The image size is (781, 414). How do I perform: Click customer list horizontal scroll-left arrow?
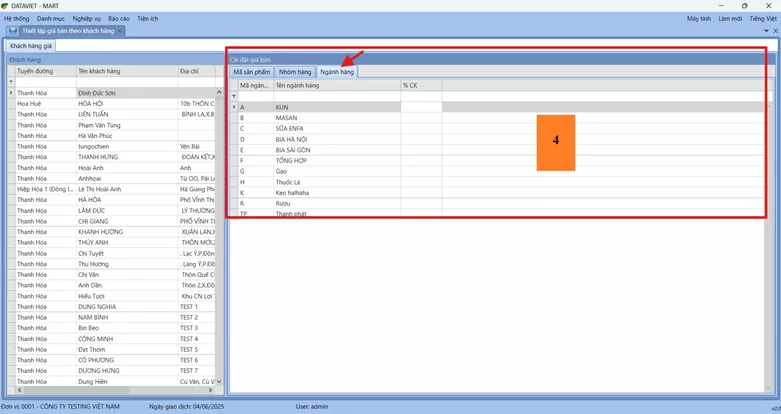tap(19, 390)
